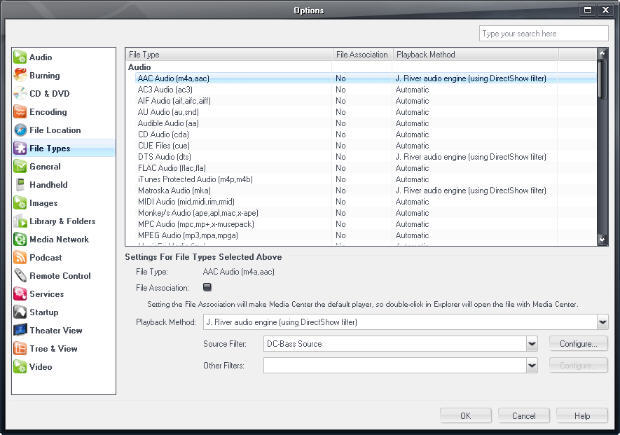Select the Encoding icon in the sidebar
620x435 pixels.
click(20, 112)
